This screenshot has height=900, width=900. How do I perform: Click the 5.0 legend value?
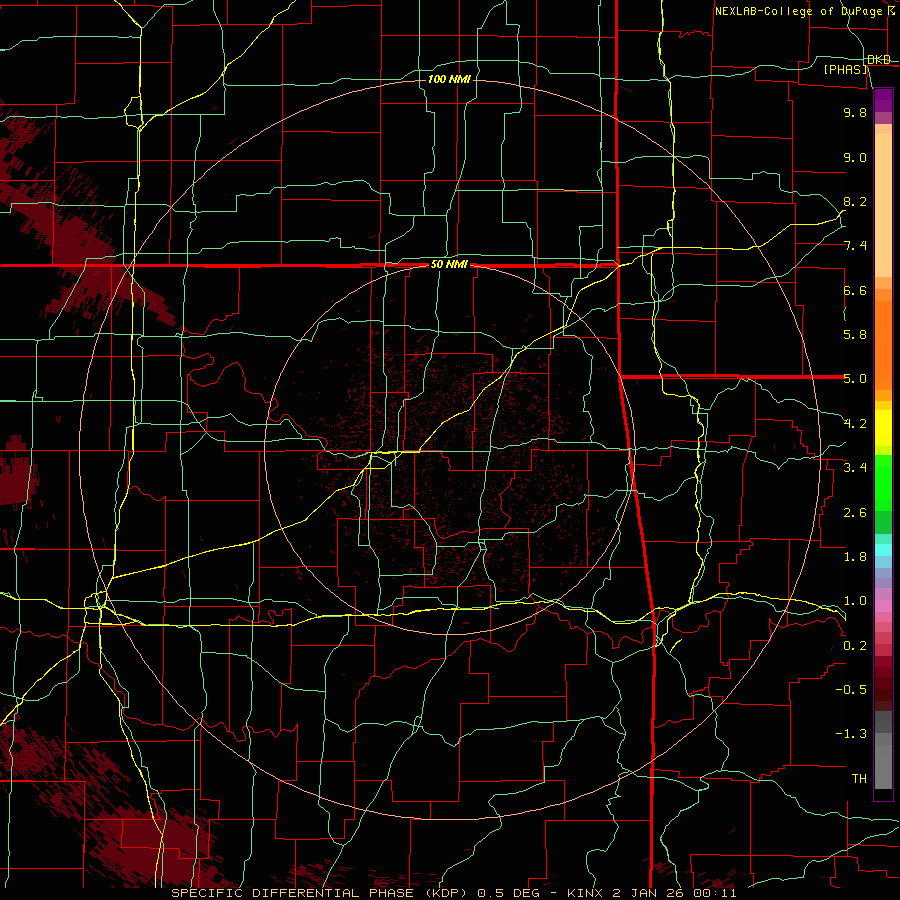click(855, 379)
